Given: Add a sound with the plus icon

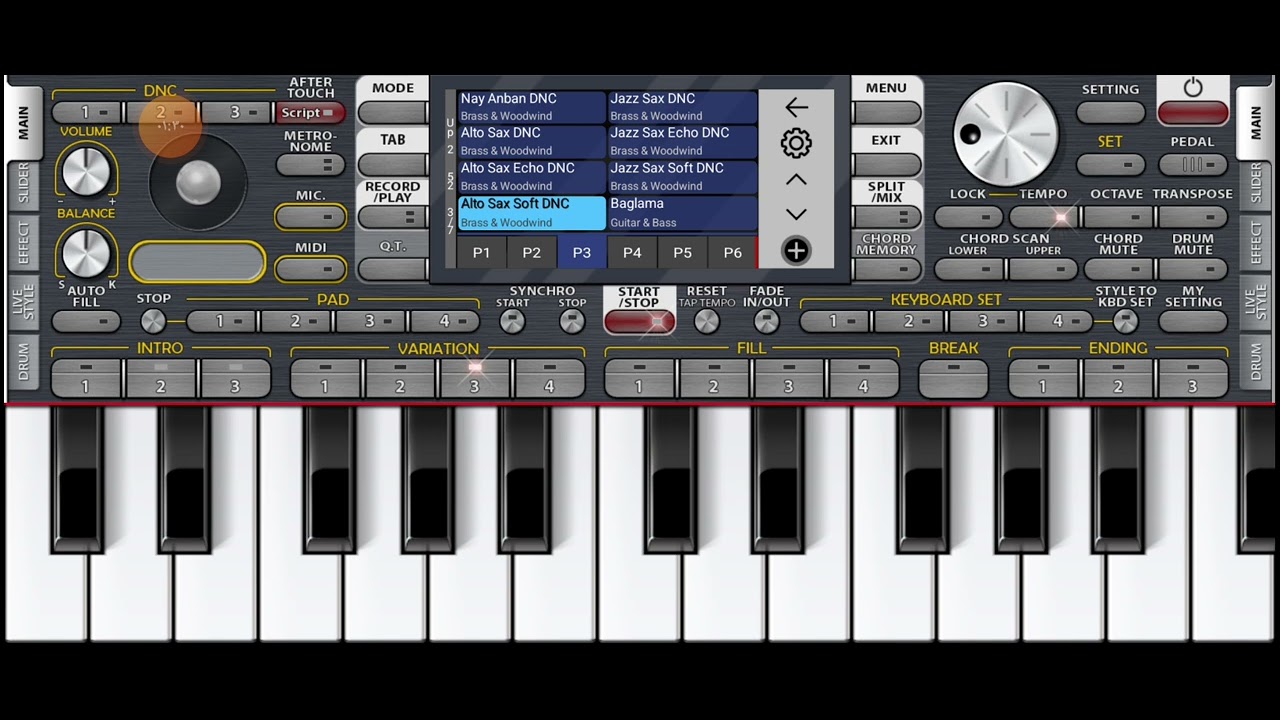Looking at the screenshot, I should tap(796, 251).
